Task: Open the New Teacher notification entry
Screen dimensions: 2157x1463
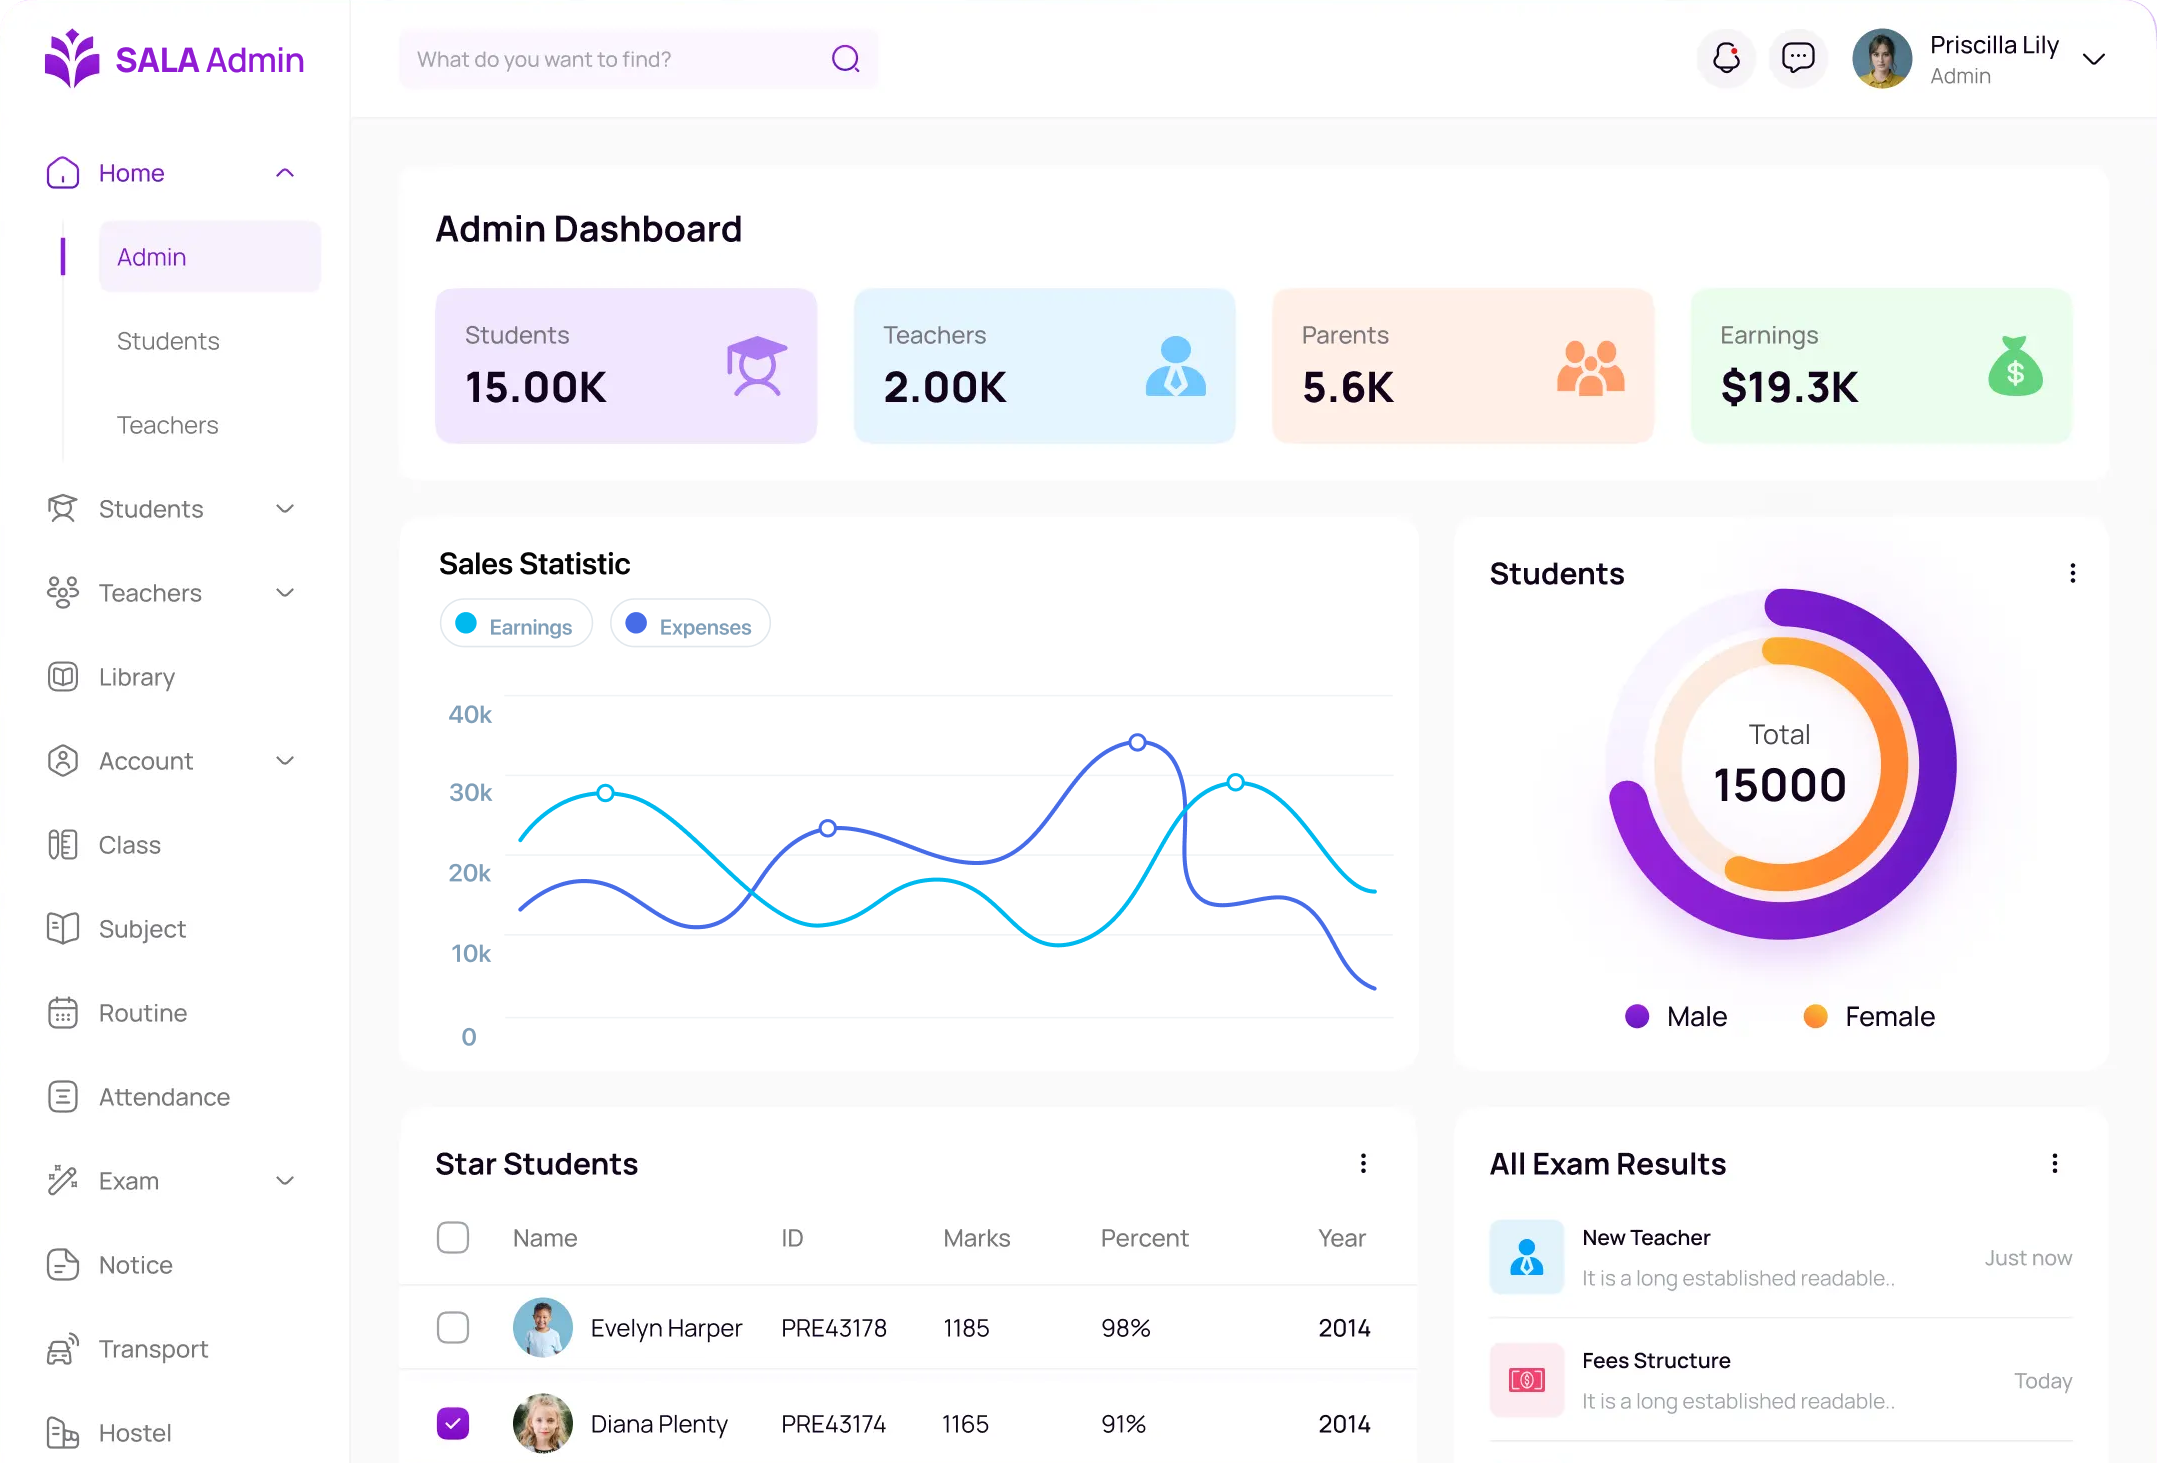Action: (x=1781, y=1257)
